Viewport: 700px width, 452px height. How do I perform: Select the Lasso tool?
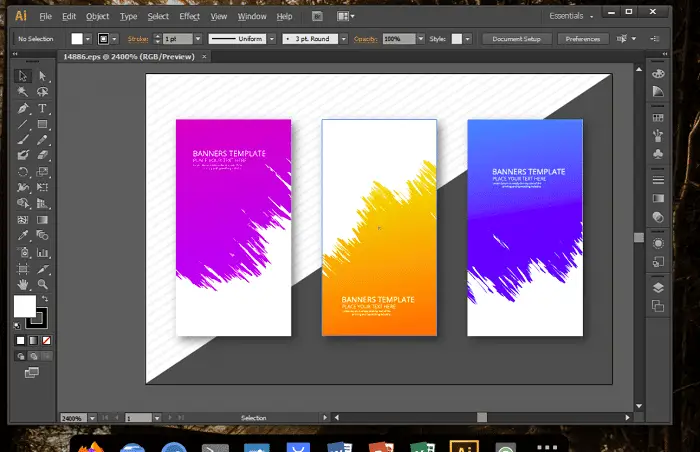pyautogui.click(x=42, y=92)
